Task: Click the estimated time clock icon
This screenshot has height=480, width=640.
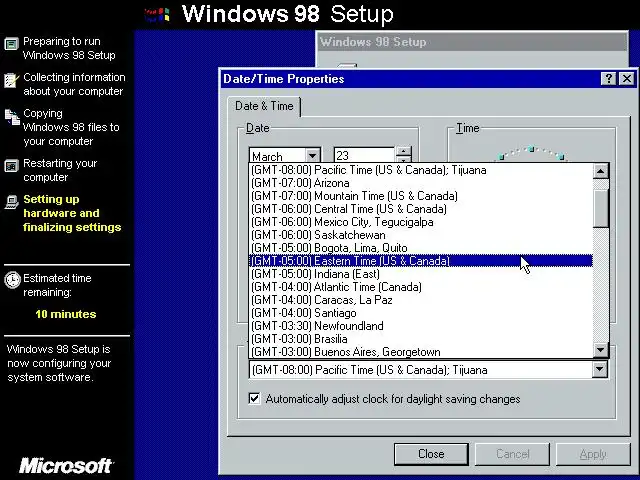Action: click(x=12, y=280)
